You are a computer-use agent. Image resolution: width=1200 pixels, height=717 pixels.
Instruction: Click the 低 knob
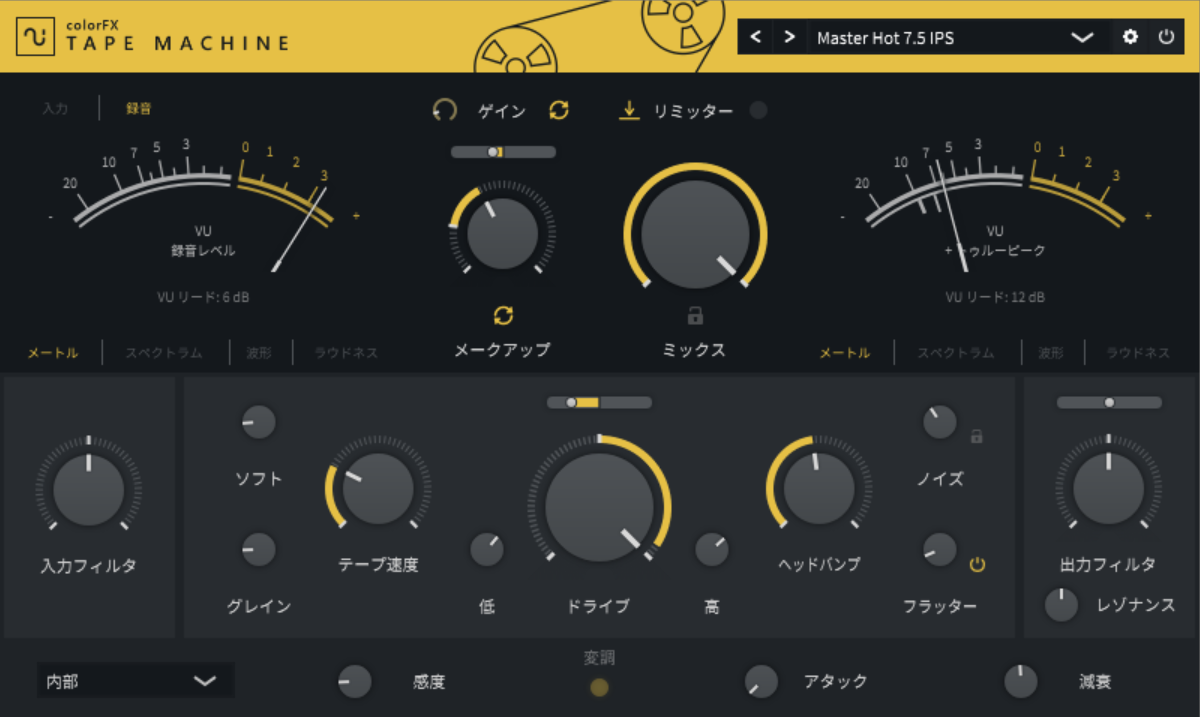(x=487, y=549)
